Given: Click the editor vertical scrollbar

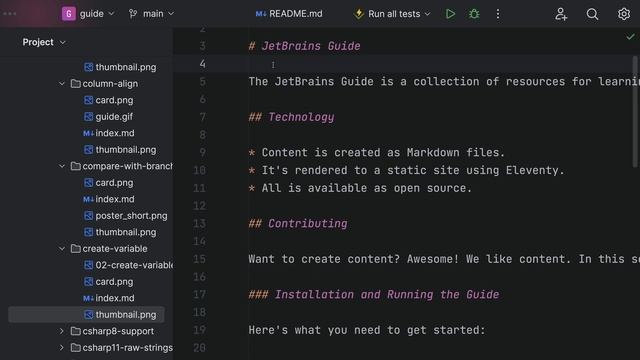Looking at the screenshot, I should coord(635,112).
